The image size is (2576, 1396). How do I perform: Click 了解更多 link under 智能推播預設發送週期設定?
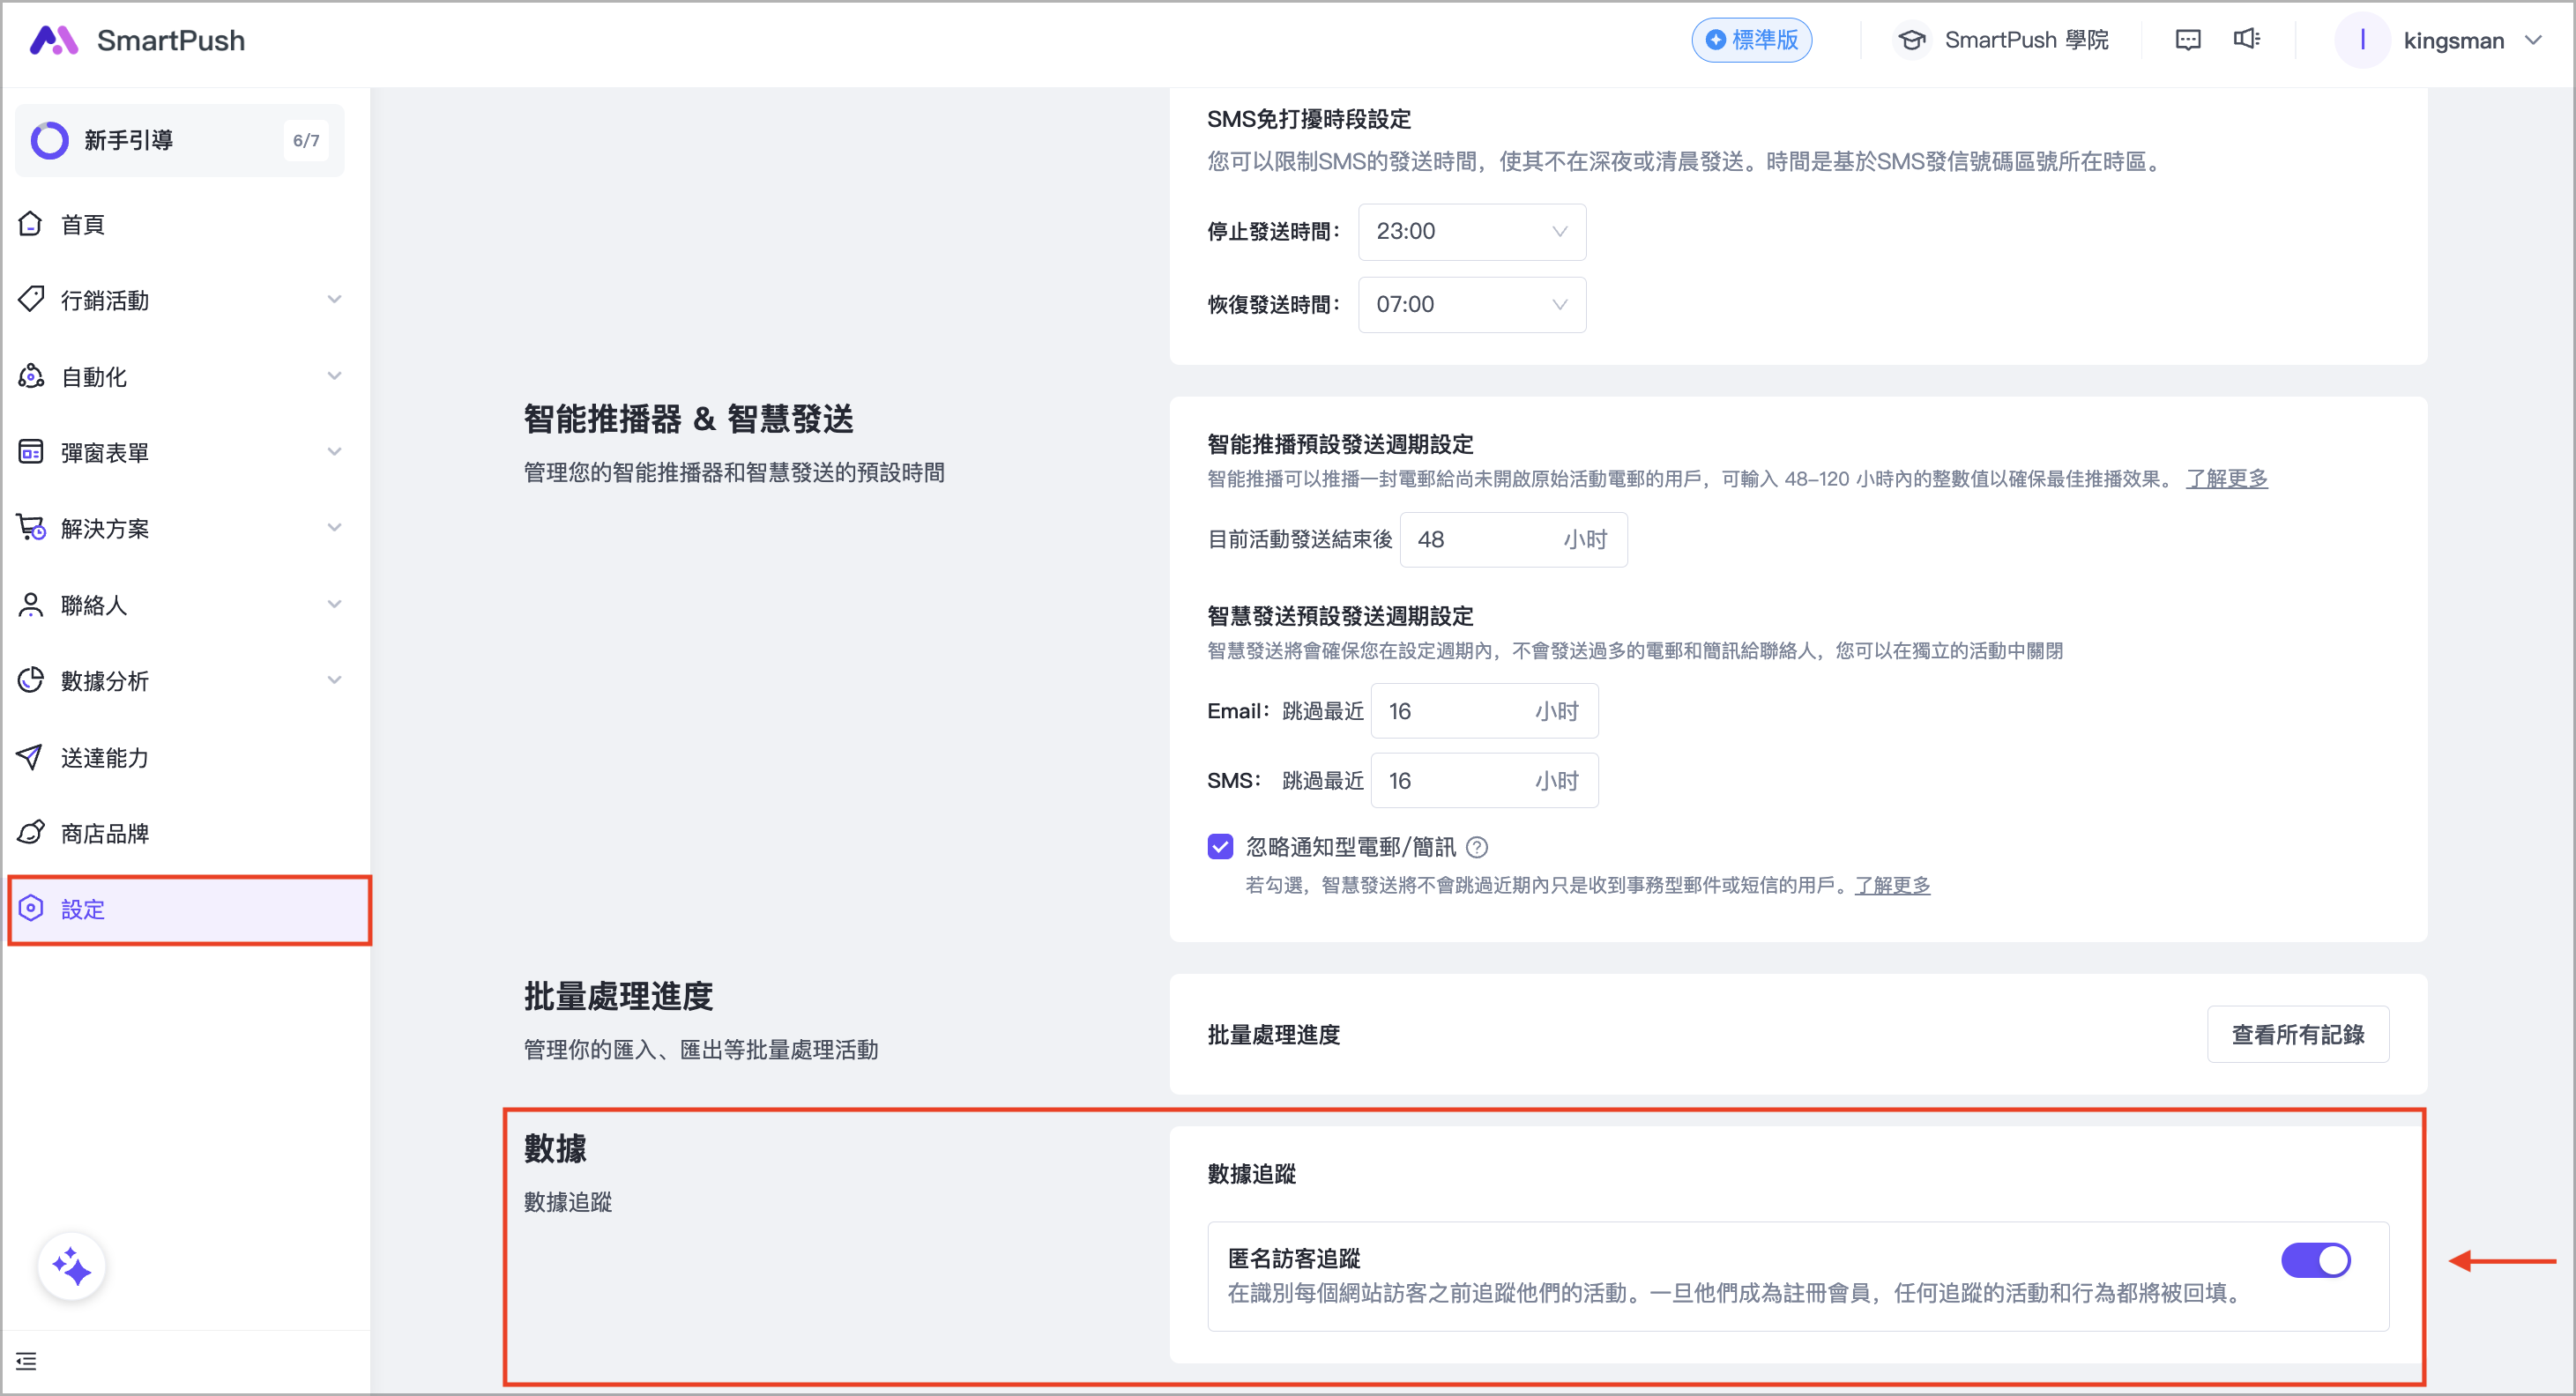coord(2226,479)
